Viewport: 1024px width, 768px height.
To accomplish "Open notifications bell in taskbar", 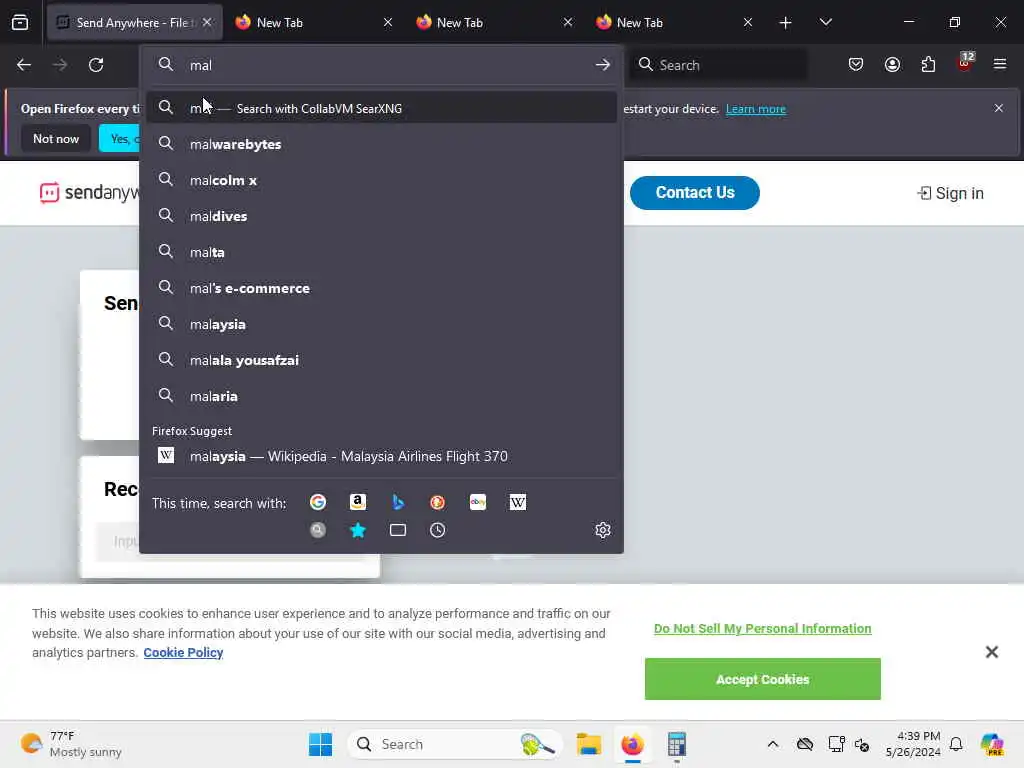I will (x=956, y=744).
